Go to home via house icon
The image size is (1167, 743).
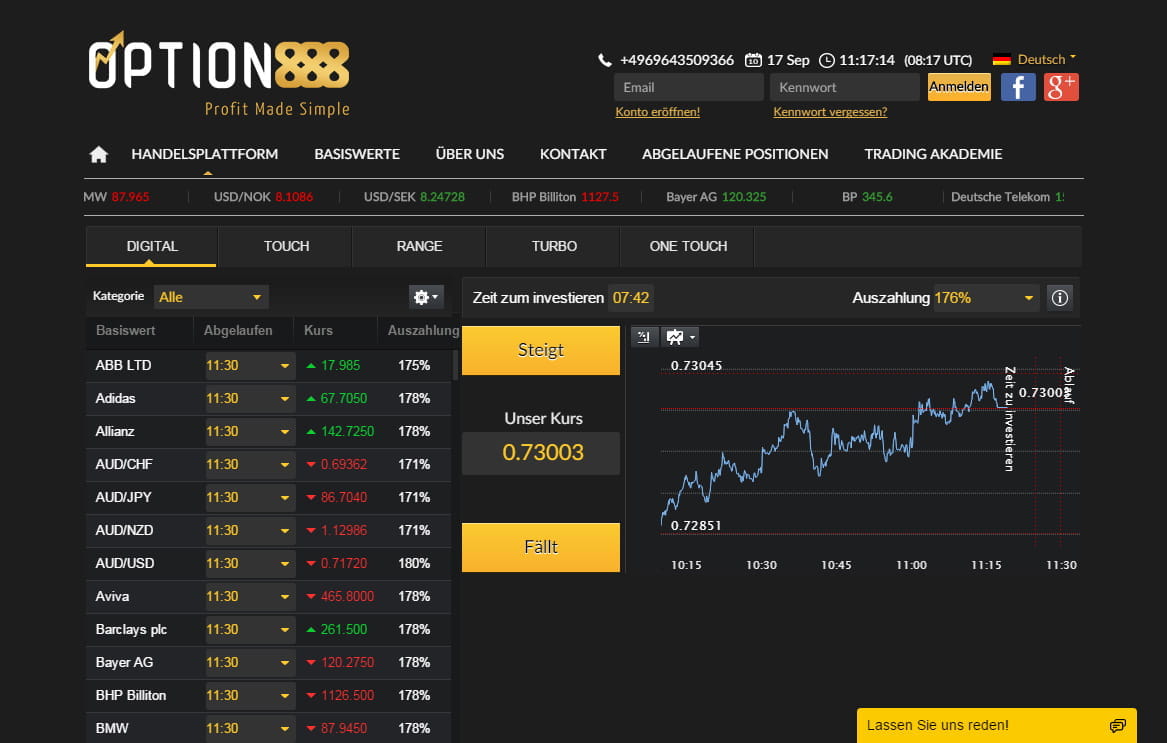pos(98,154)
